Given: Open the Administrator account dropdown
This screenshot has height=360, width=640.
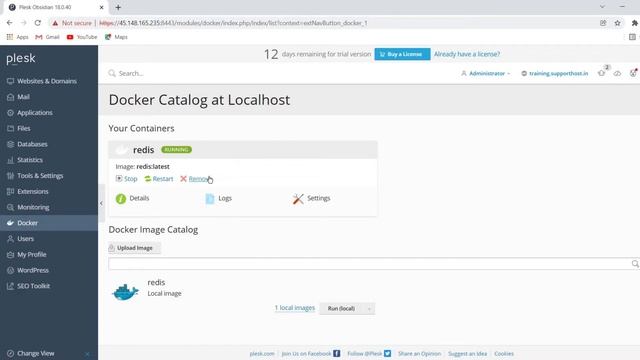Looking at the screenshot, I should point(486,73).
